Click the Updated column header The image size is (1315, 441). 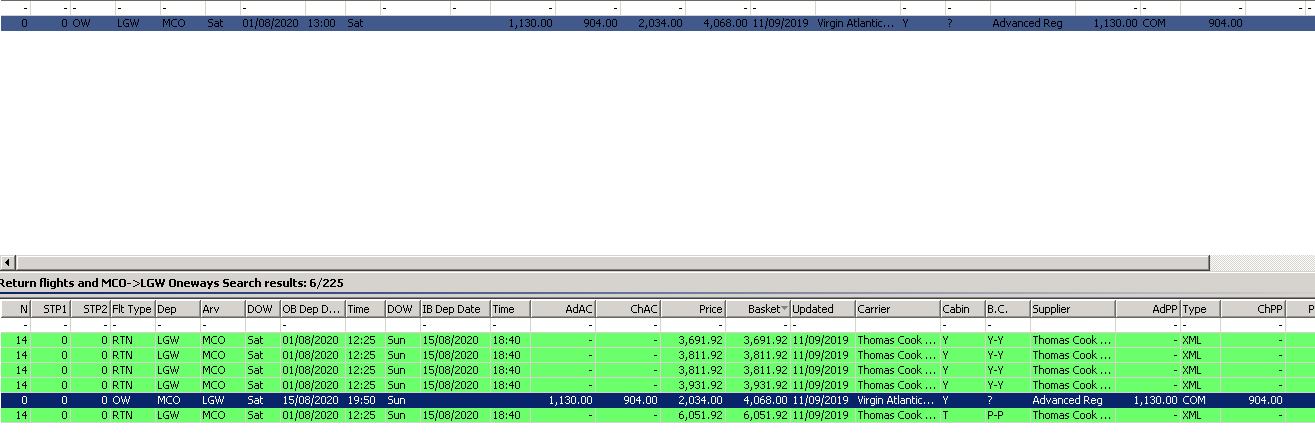click(x=822, y=309)
